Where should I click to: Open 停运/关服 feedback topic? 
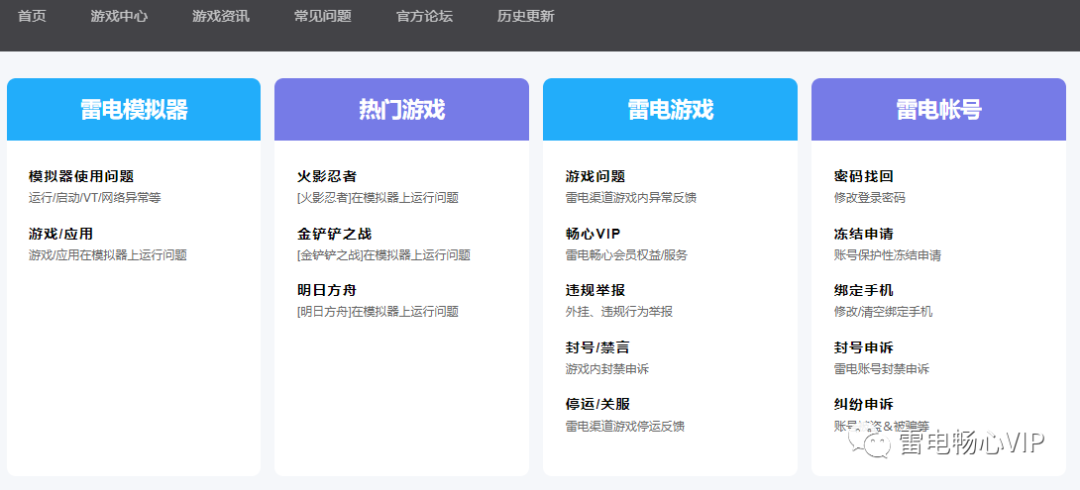[597, 404]
